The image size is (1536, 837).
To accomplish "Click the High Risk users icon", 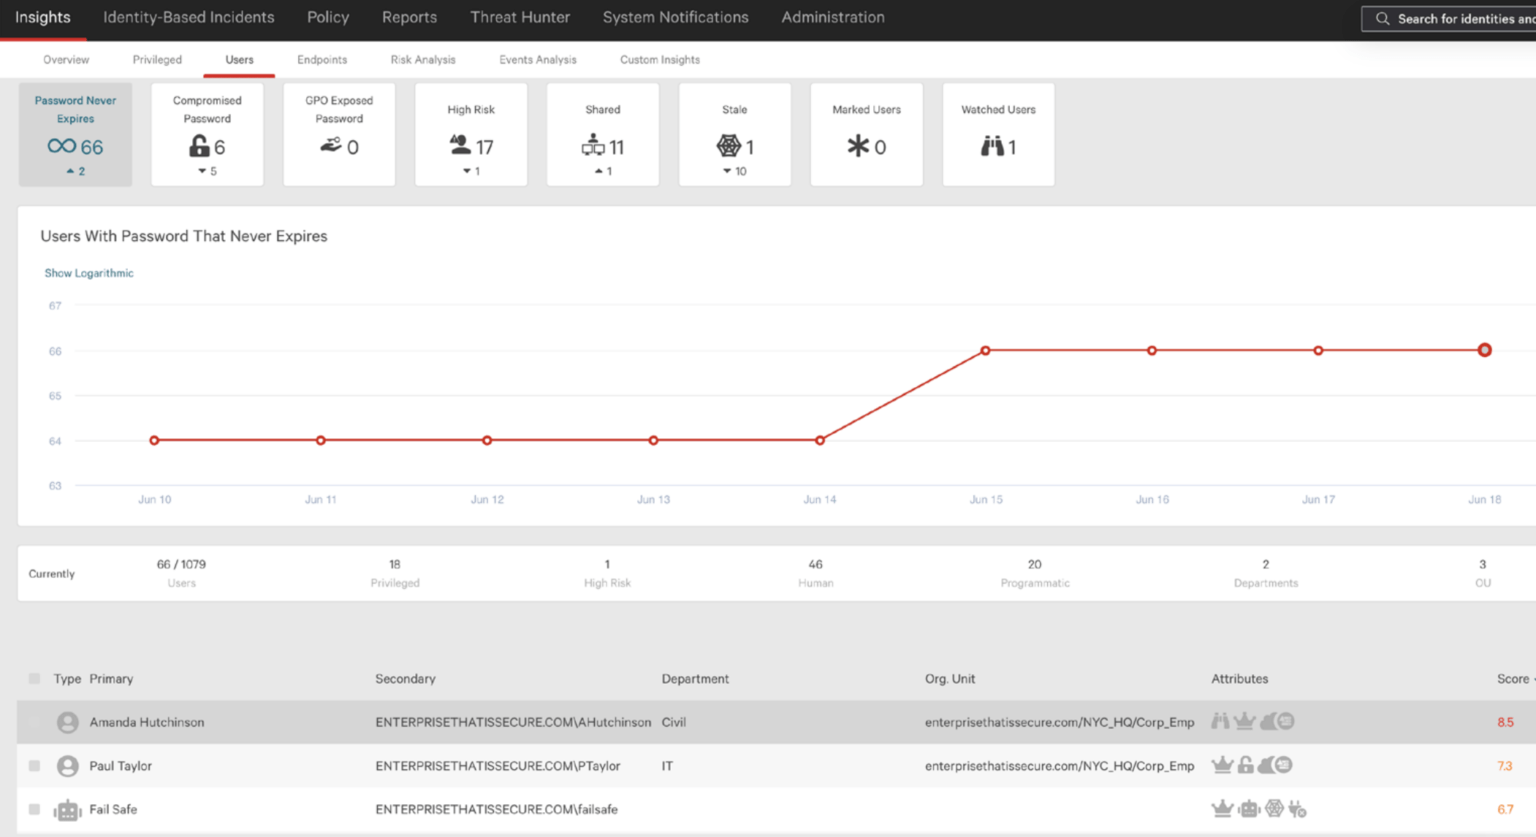I will (x=459, y=143).
